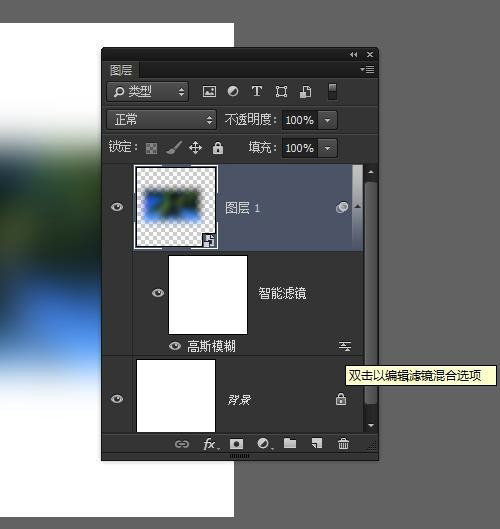Viewport: 500px width, 529px height.
Task: Lock layer position
Action: coord(196,148)
